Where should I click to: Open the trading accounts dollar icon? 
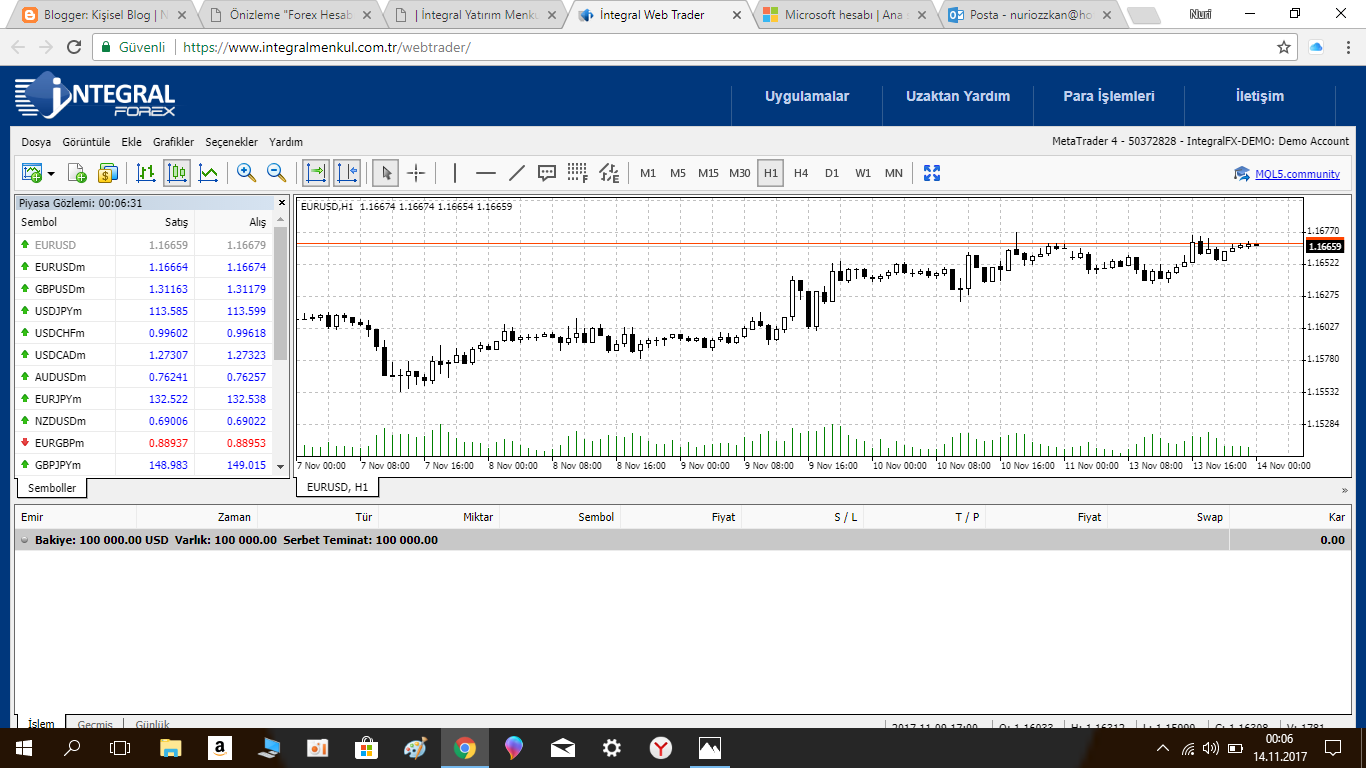[108, 173]
